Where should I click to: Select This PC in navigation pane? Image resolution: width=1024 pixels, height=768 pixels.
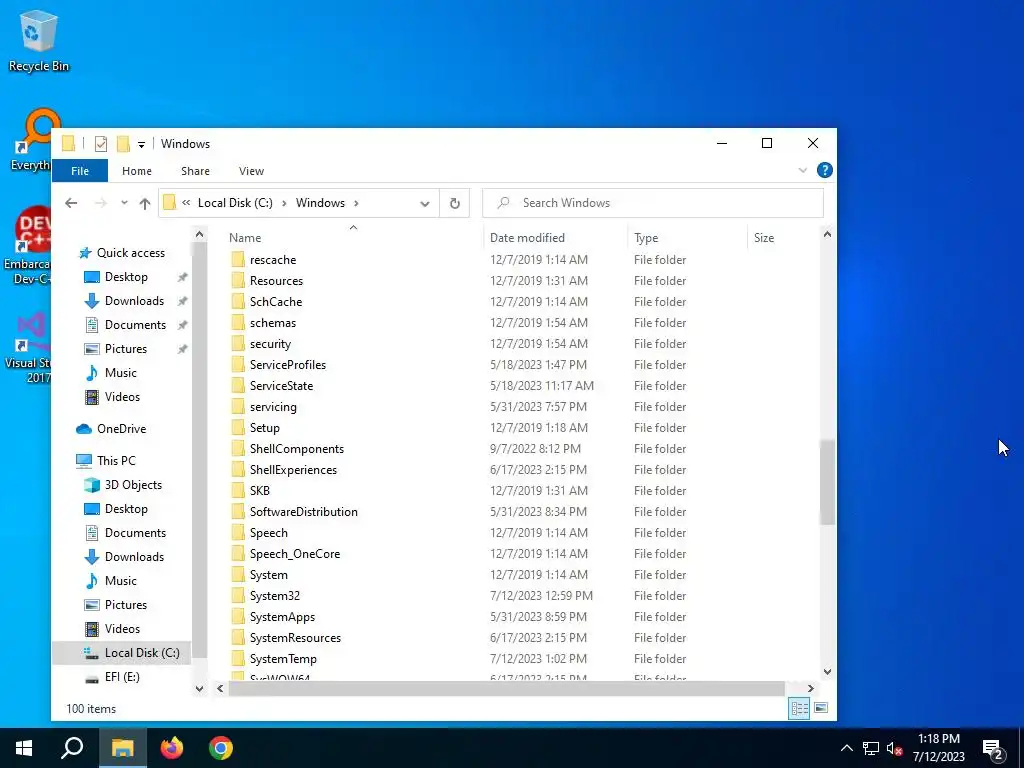pos(116,461)
